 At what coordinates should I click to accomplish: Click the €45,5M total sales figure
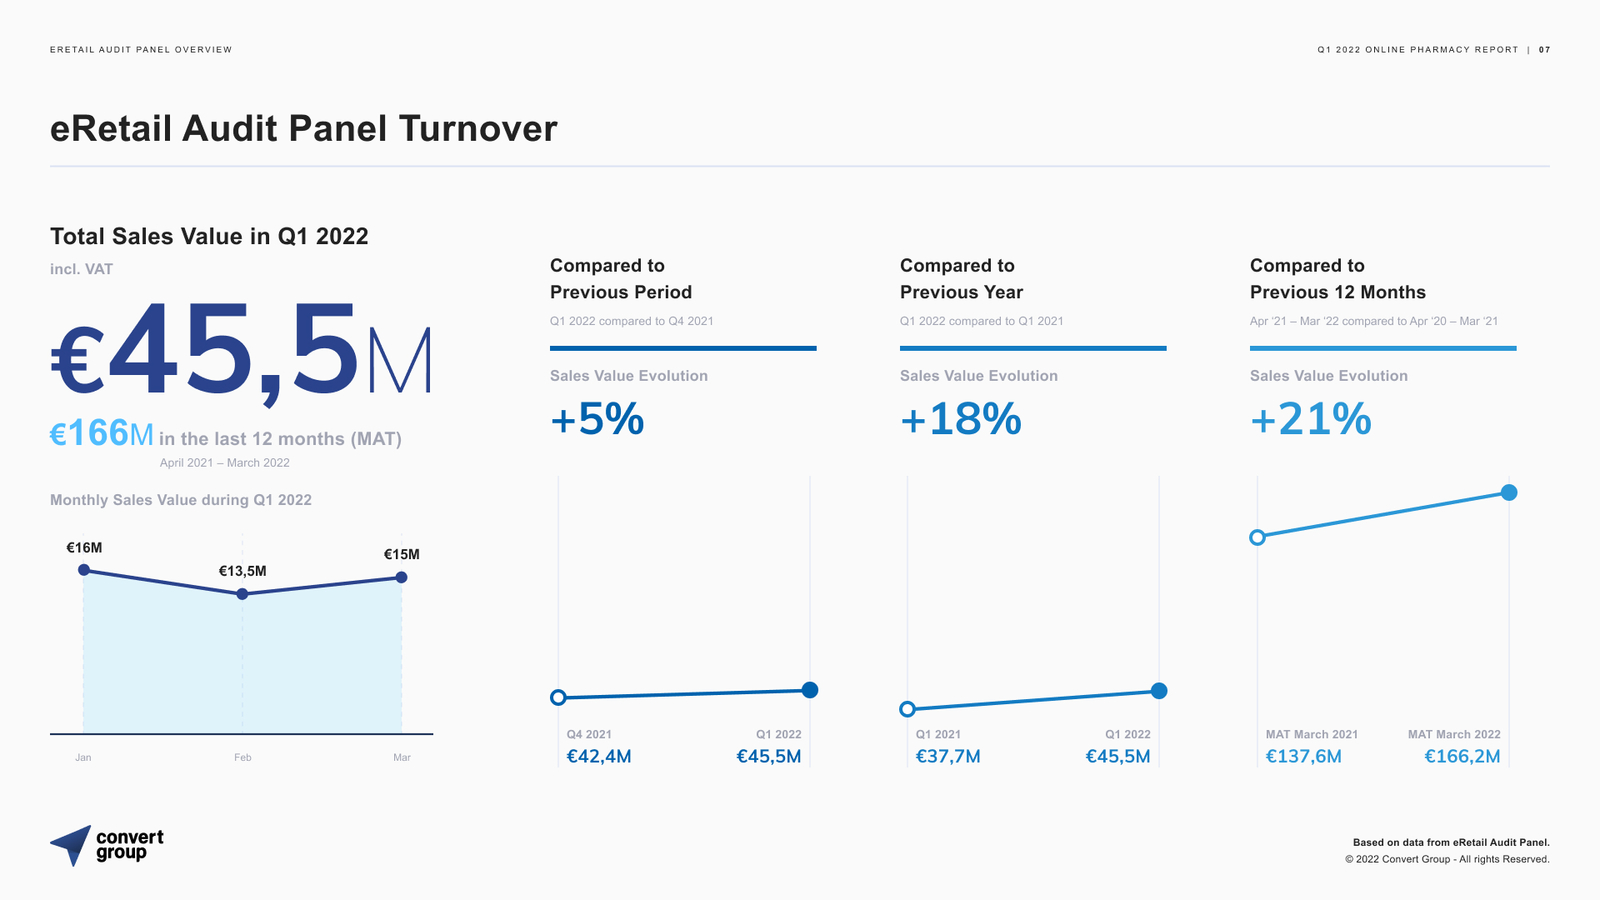pos(241,350)
